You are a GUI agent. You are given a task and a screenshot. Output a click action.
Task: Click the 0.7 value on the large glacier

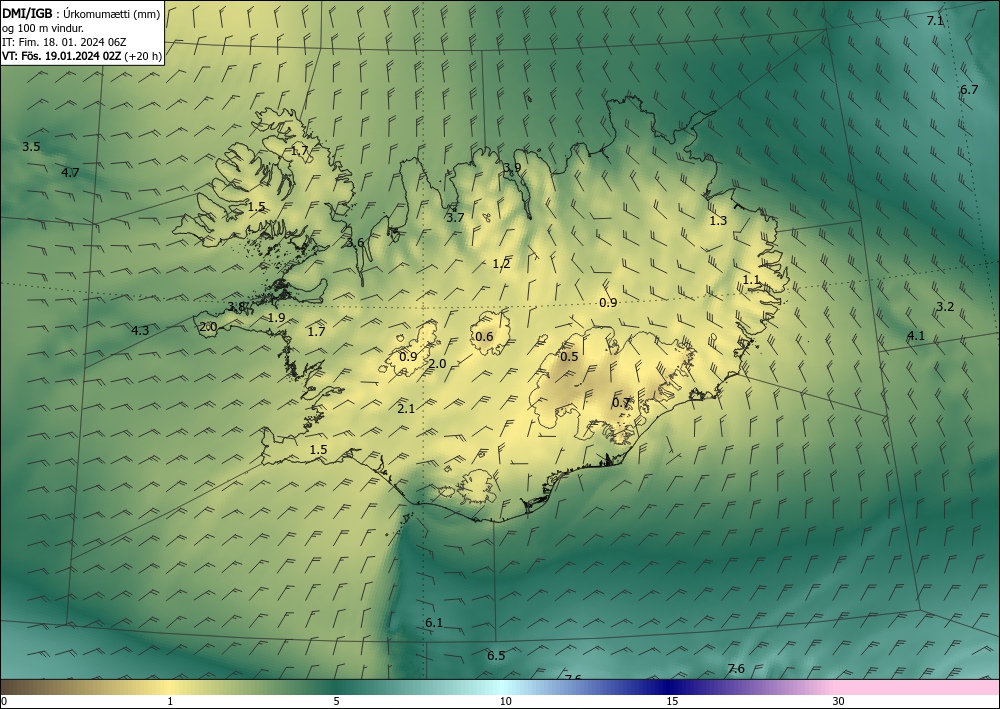point(621,403)
